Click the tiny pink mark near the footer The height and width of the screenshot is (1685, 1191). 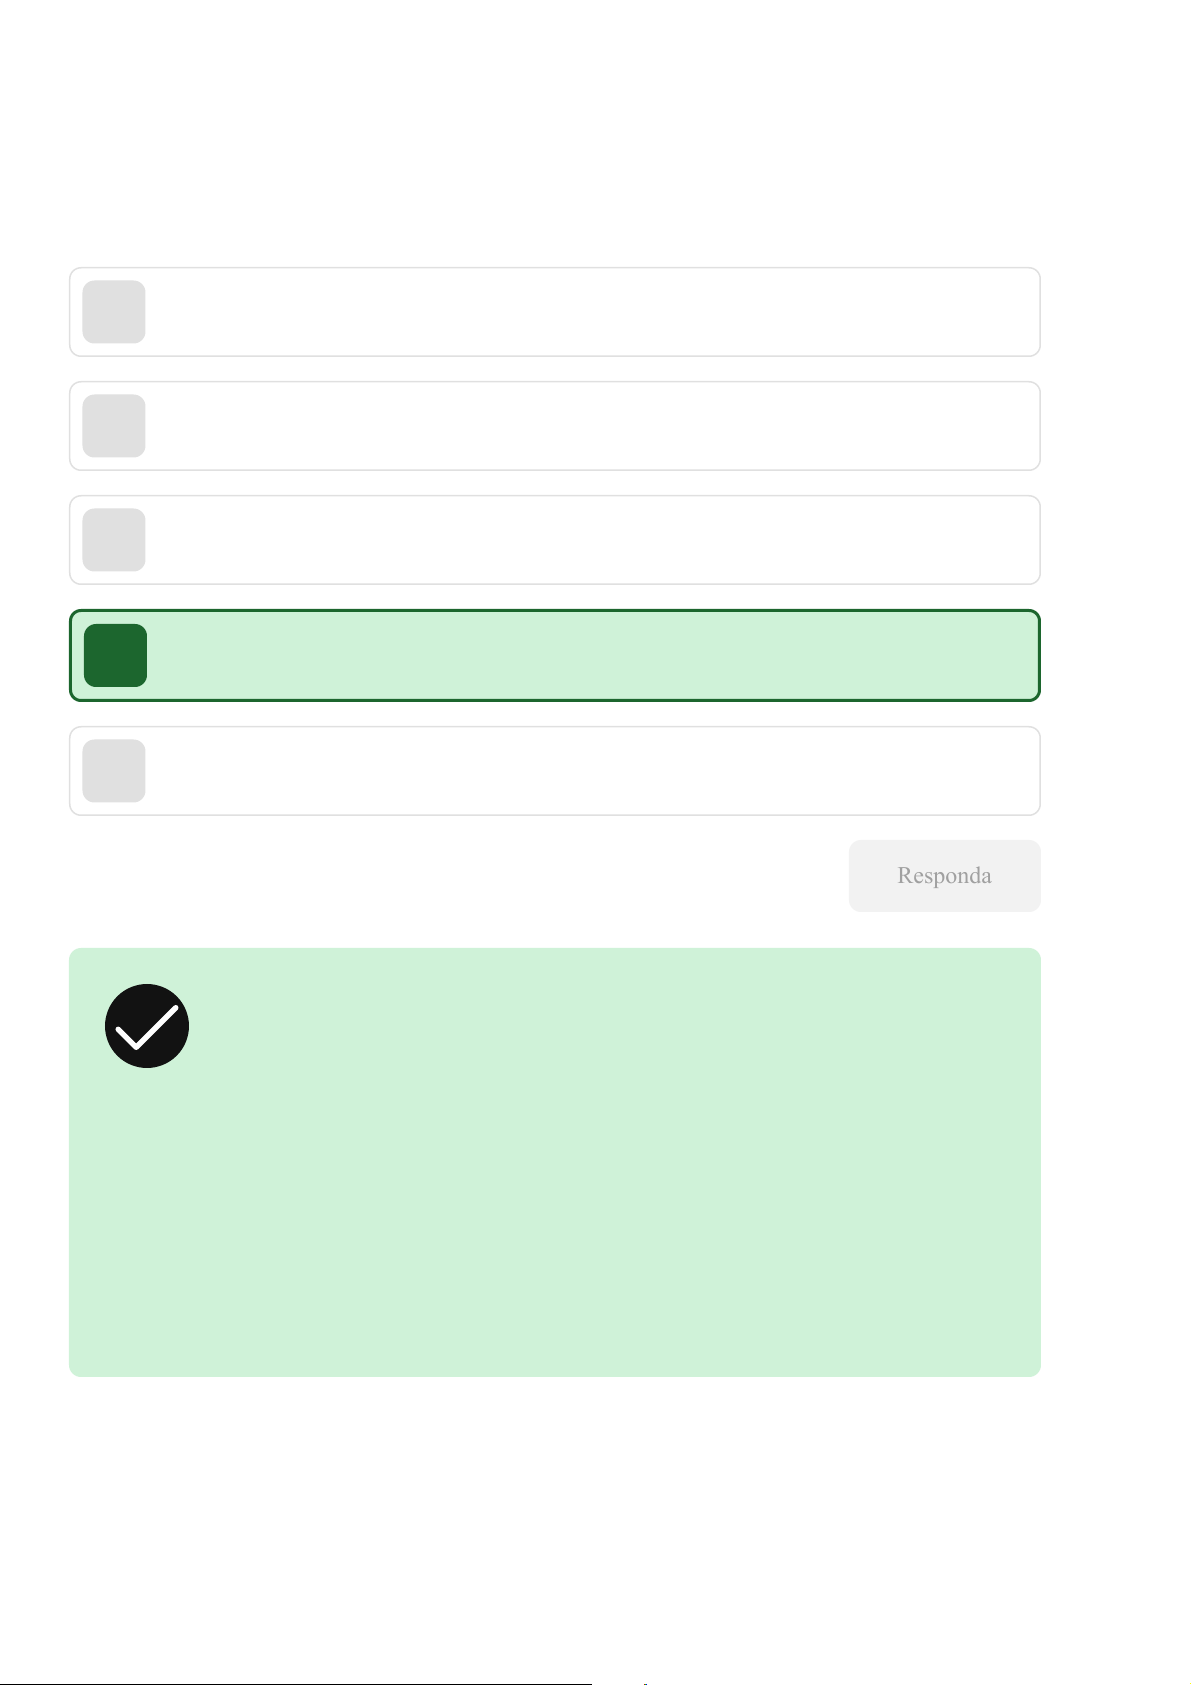(x=645, y=1684)
